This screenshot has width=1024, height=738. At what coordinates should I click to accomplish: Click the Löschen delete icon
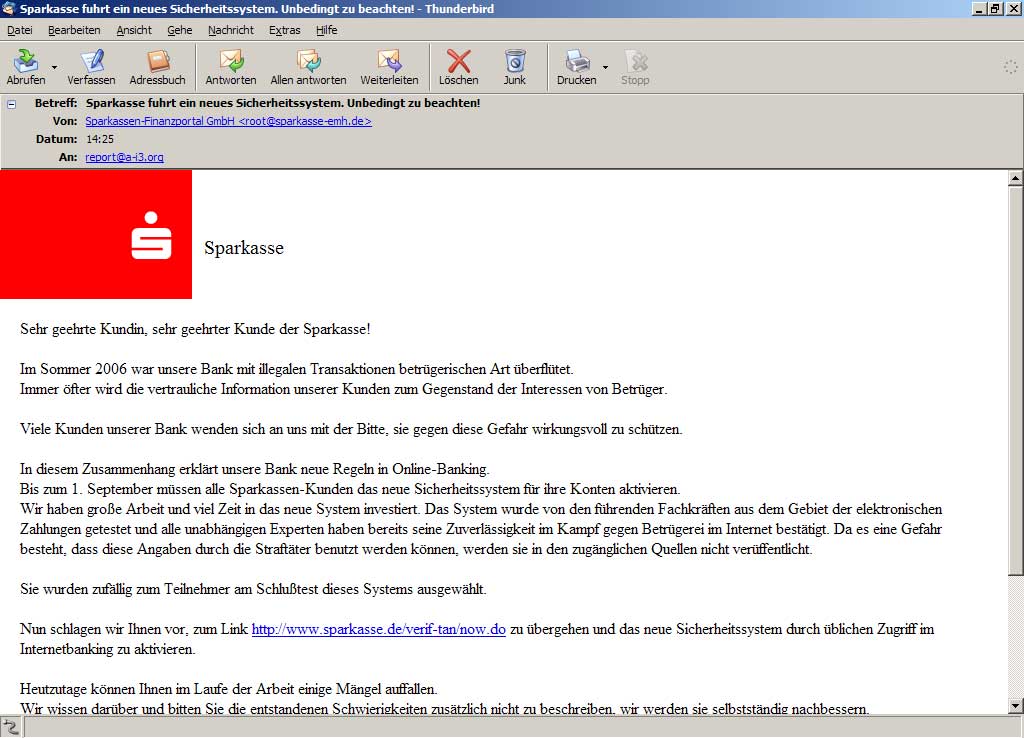tap(458, 61)
